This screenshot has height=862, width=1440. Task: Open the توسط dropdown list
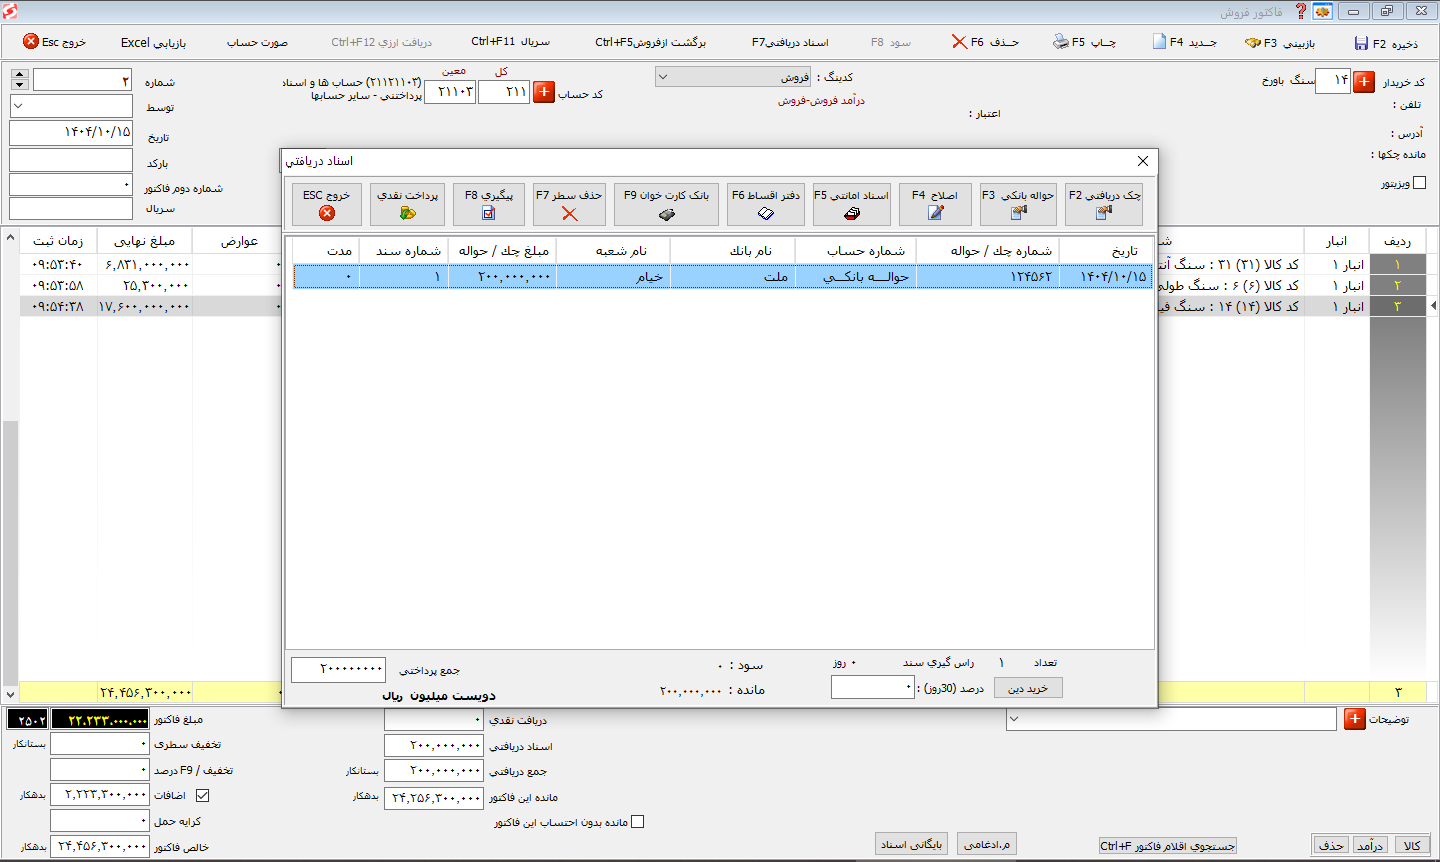point(71,106)
